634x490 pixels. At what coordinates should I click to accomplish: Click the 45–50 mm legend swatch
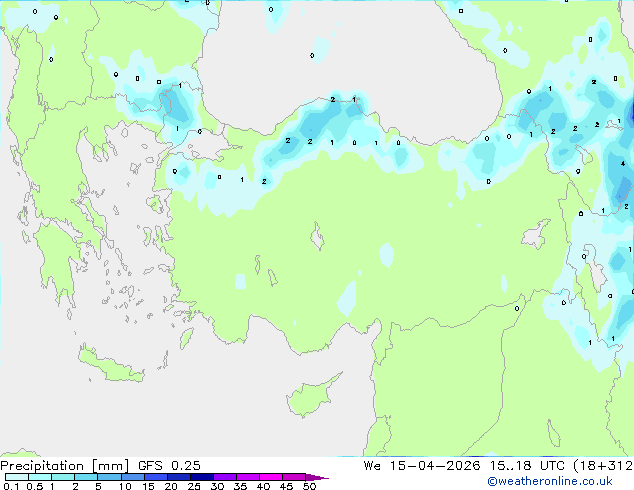[294, 477]
